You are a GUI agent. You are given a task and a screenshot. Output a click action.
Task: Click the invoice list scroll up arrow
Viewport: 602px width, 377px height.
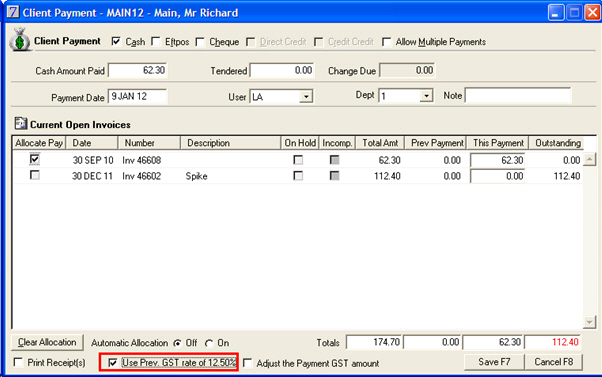pos(589,159)
